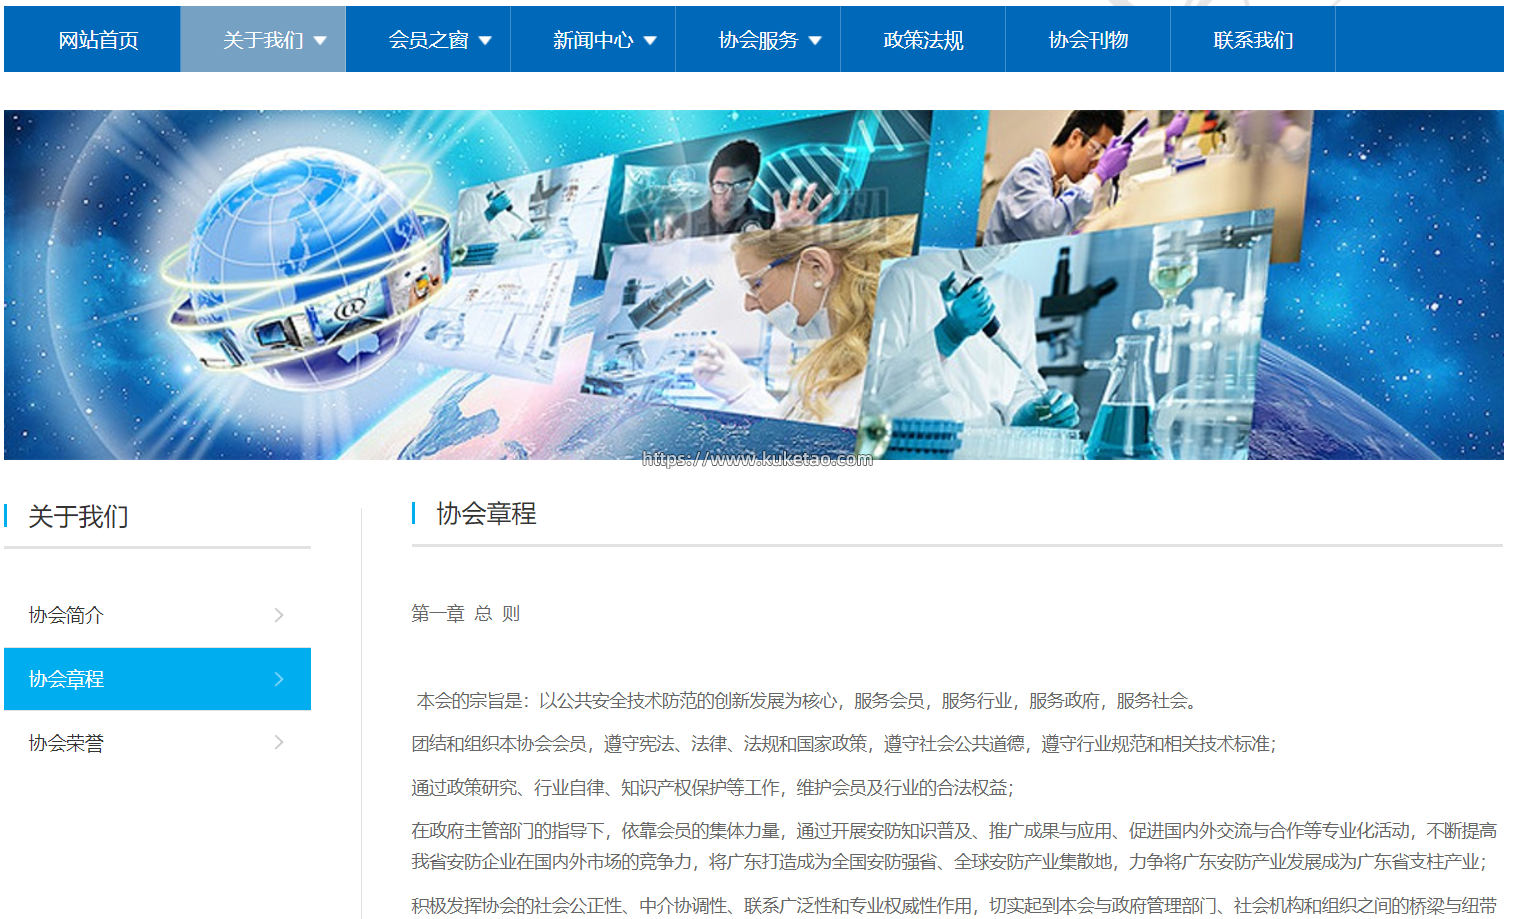
Task: Click the 协会章程 content heading
Action: tap(486, 514)
